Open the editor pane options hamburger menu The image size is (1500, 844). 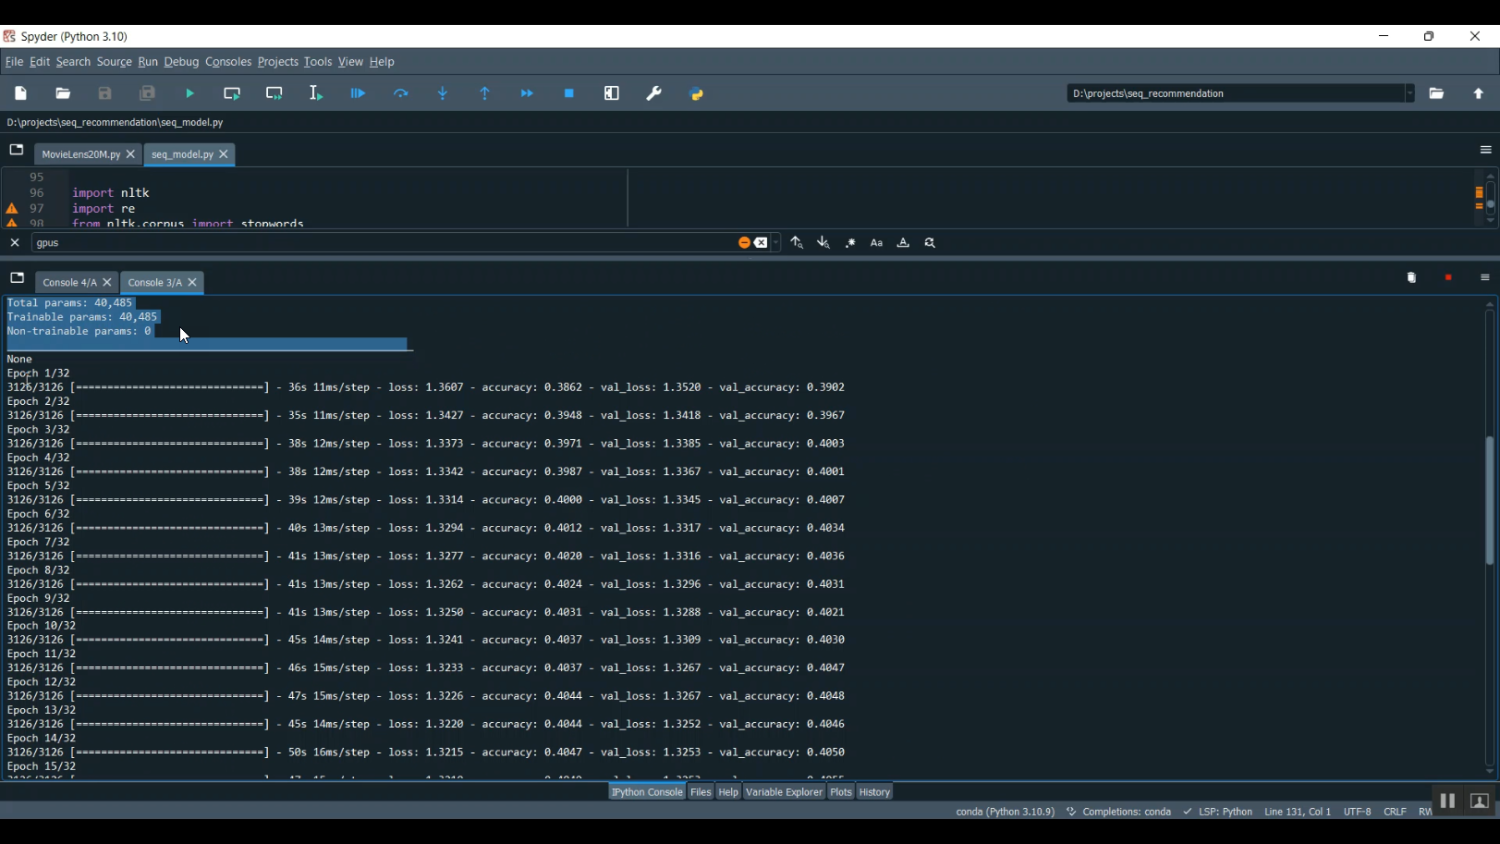coord(1485,150)
